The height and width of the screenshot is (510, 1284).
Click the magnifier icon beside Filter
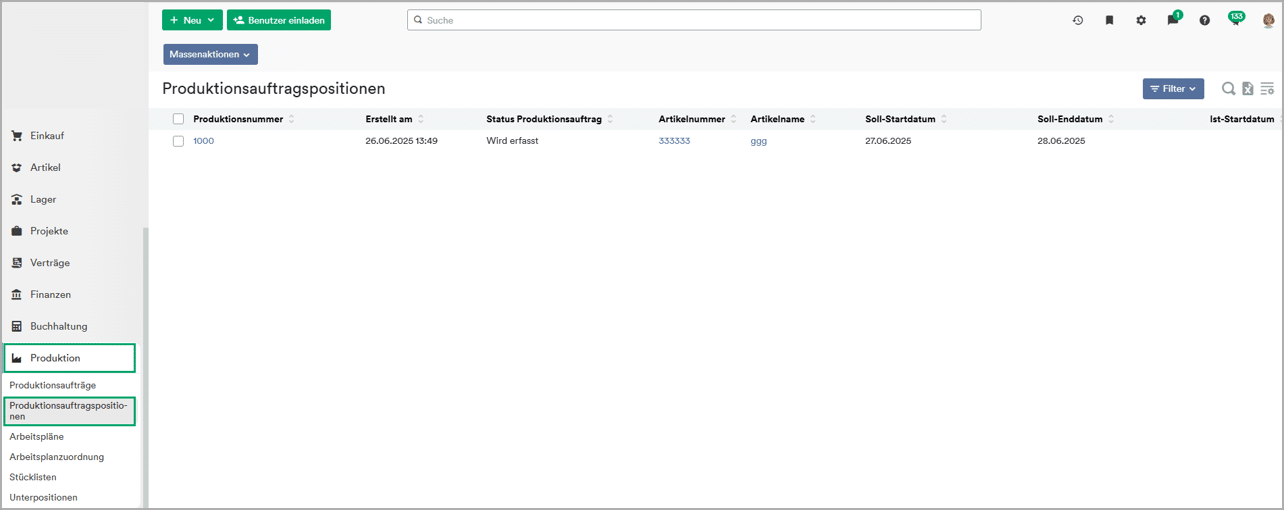1228,89
